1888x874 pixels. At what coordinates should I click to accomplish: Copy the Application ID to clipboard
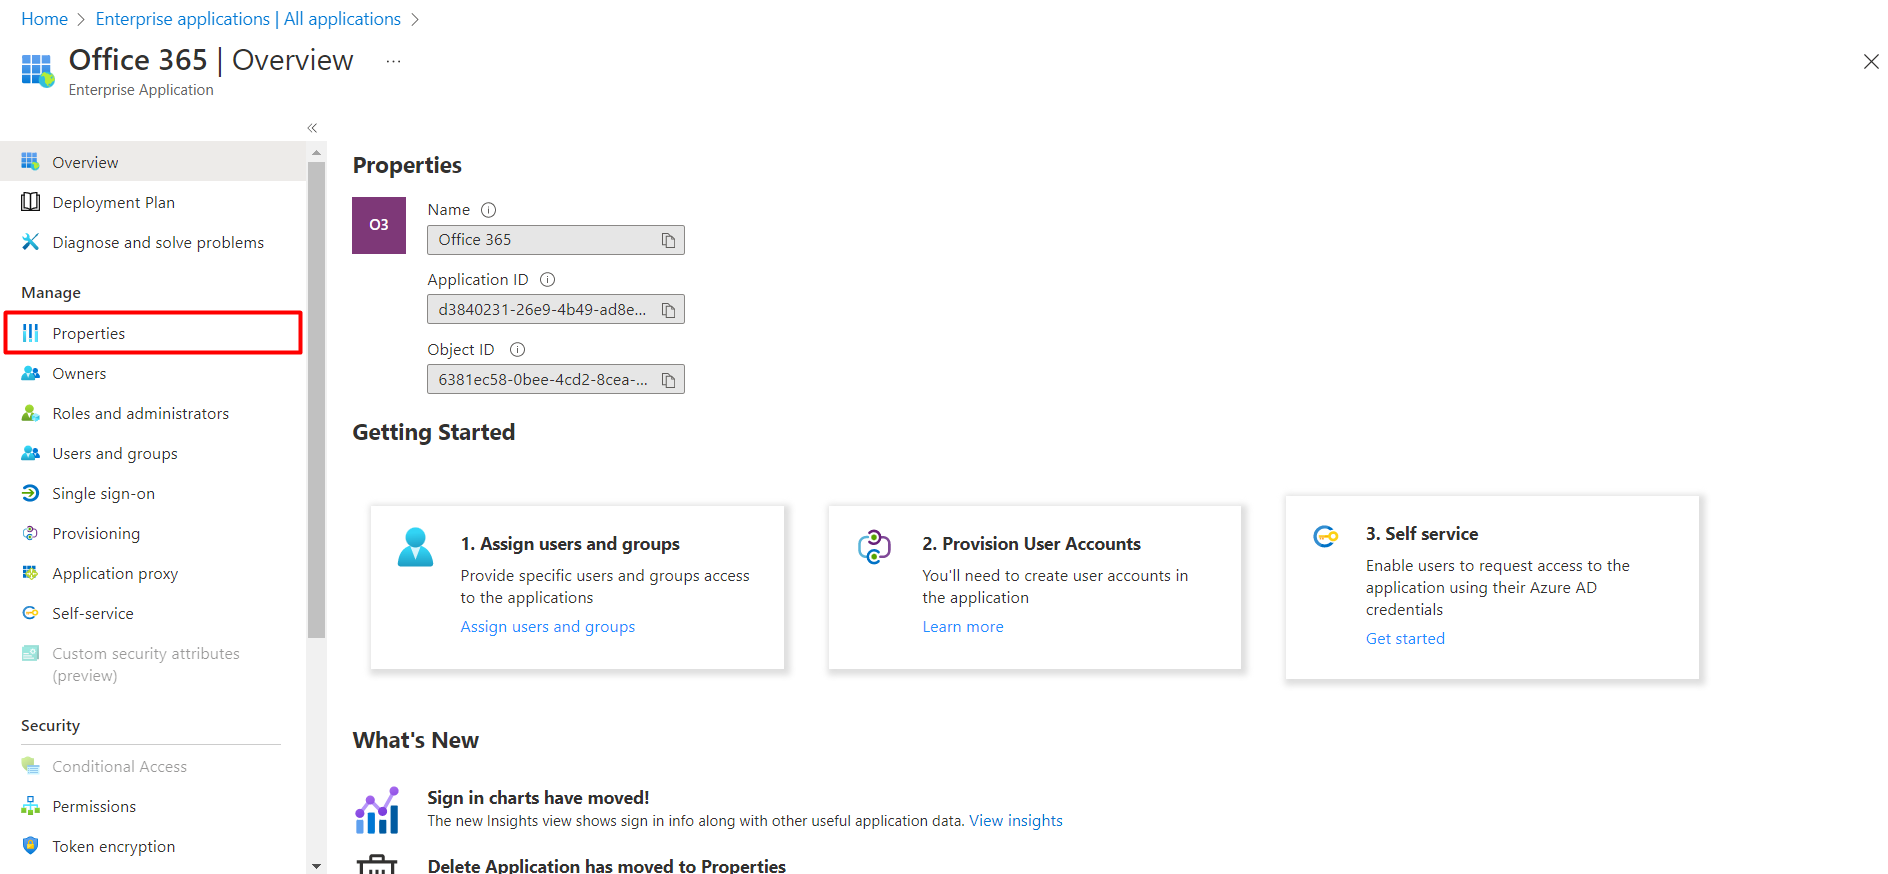pos(668,310)
